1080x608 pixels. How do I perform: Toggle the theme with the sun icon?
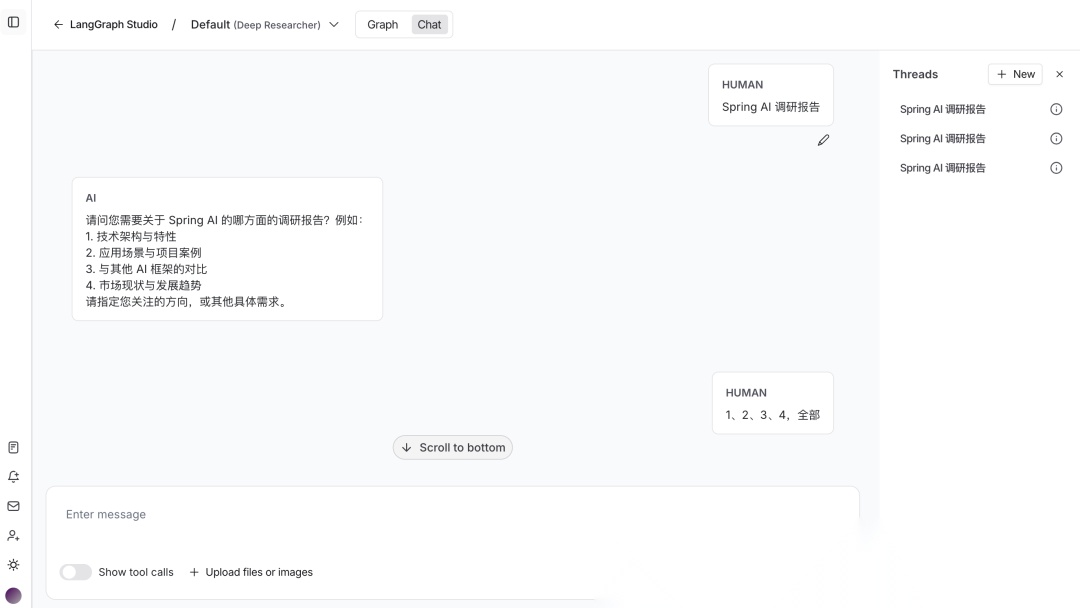click(13, 564)
